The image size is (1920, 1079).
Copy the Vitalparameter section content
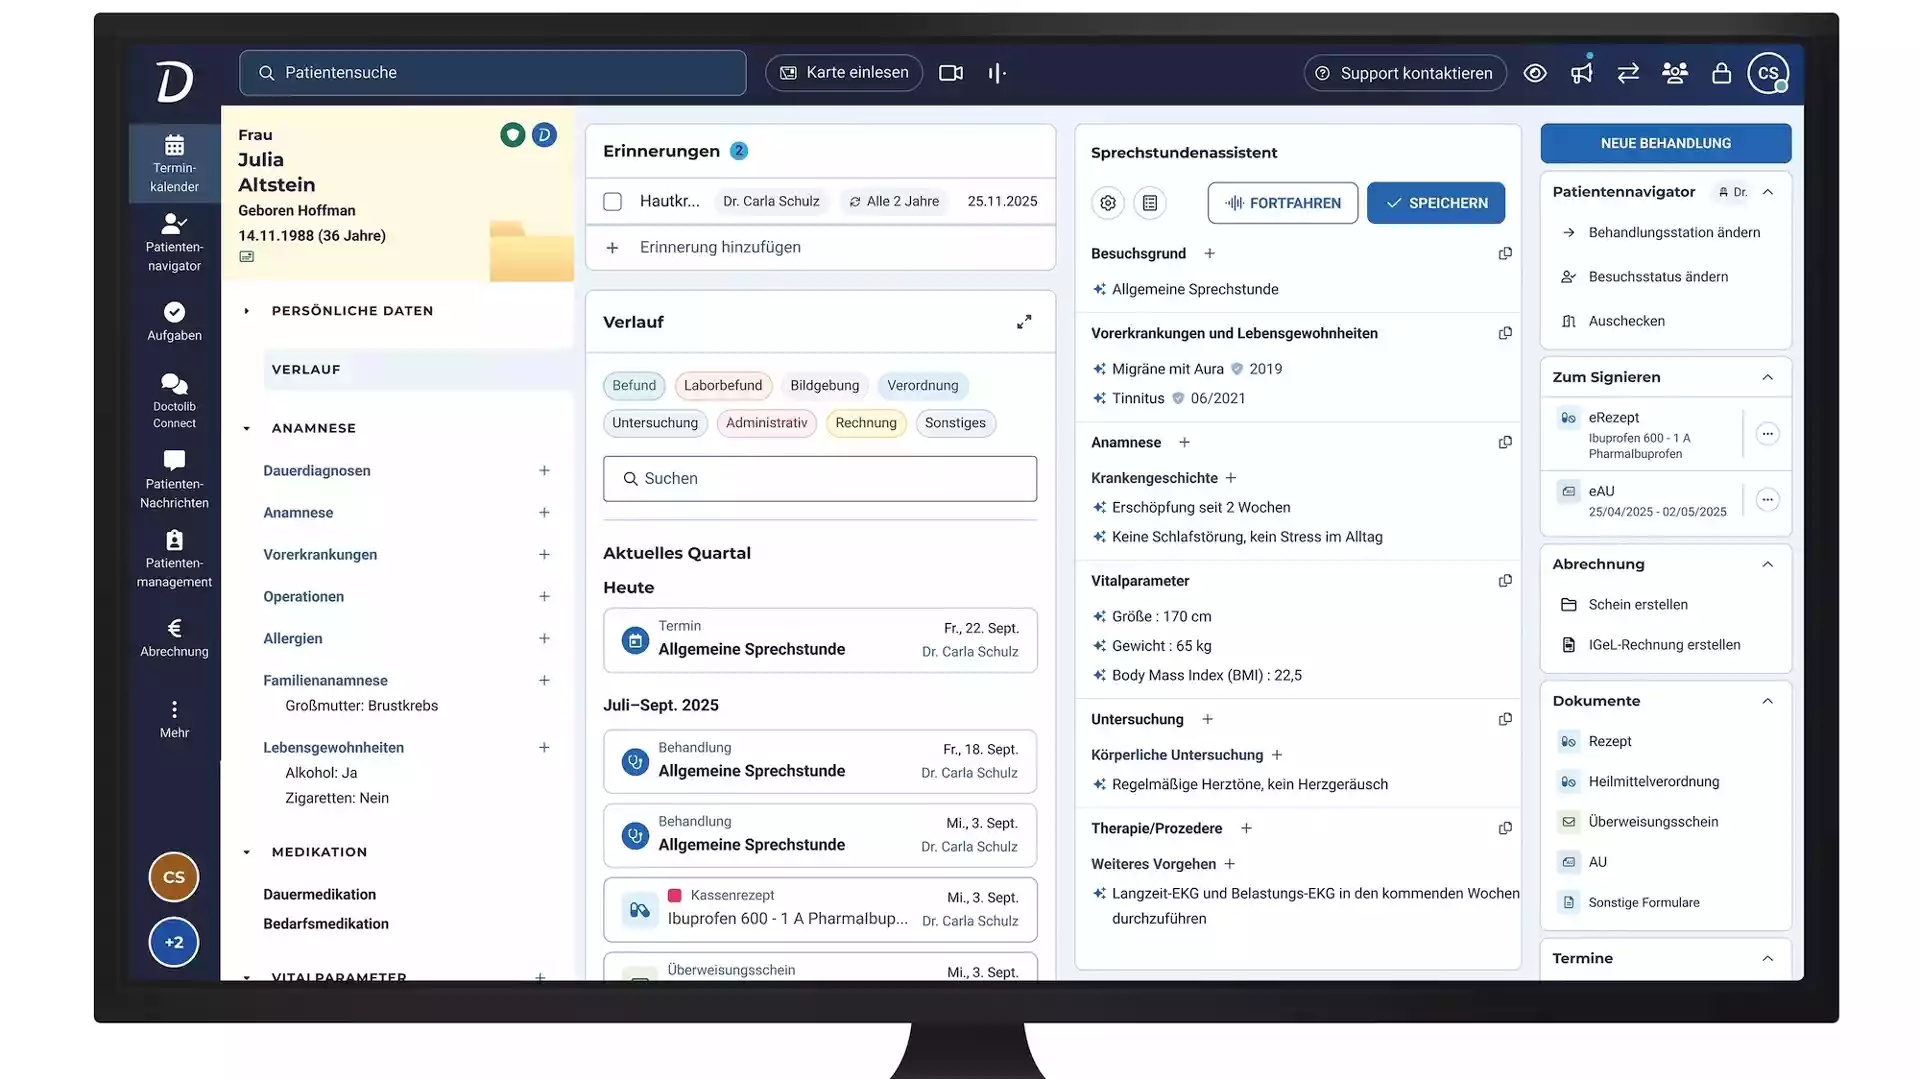1505,581
